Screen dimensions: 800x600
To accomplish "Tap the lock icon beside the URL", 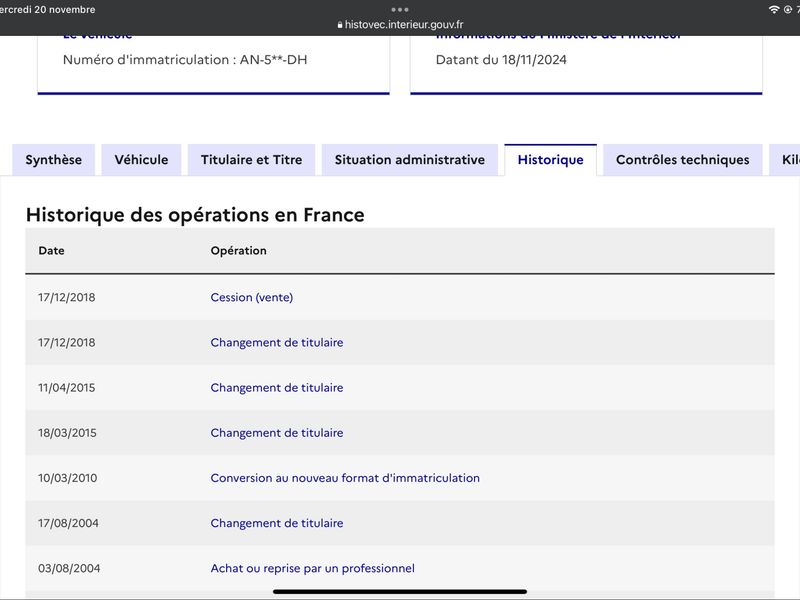I will click(x=340, y=24).
